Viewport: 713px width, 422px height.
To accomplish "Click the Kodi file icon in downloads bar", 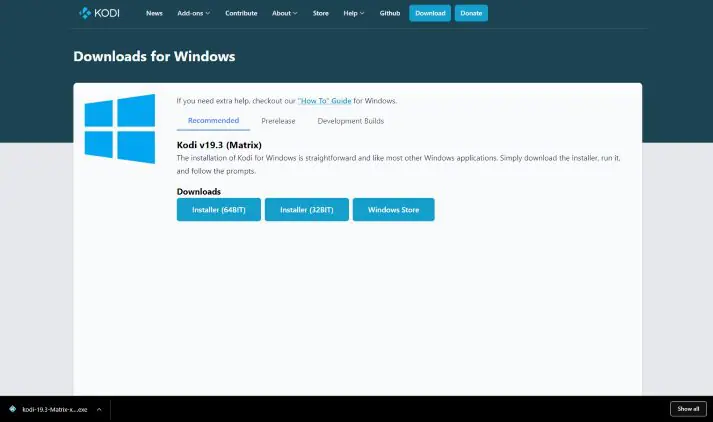I will pyautogui.click(x=13, y=409).
